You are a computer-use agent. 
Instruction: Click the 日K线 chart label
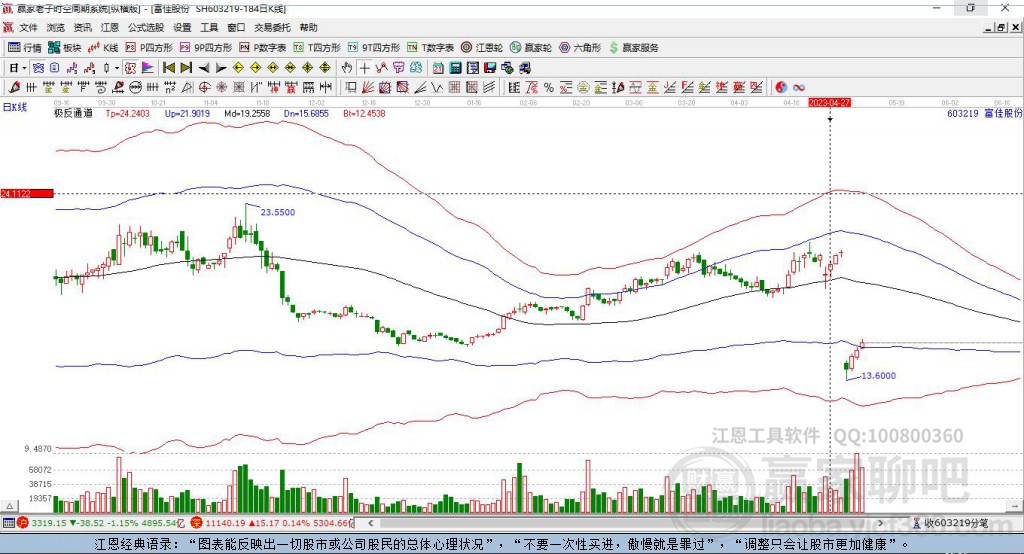[15, 107]
